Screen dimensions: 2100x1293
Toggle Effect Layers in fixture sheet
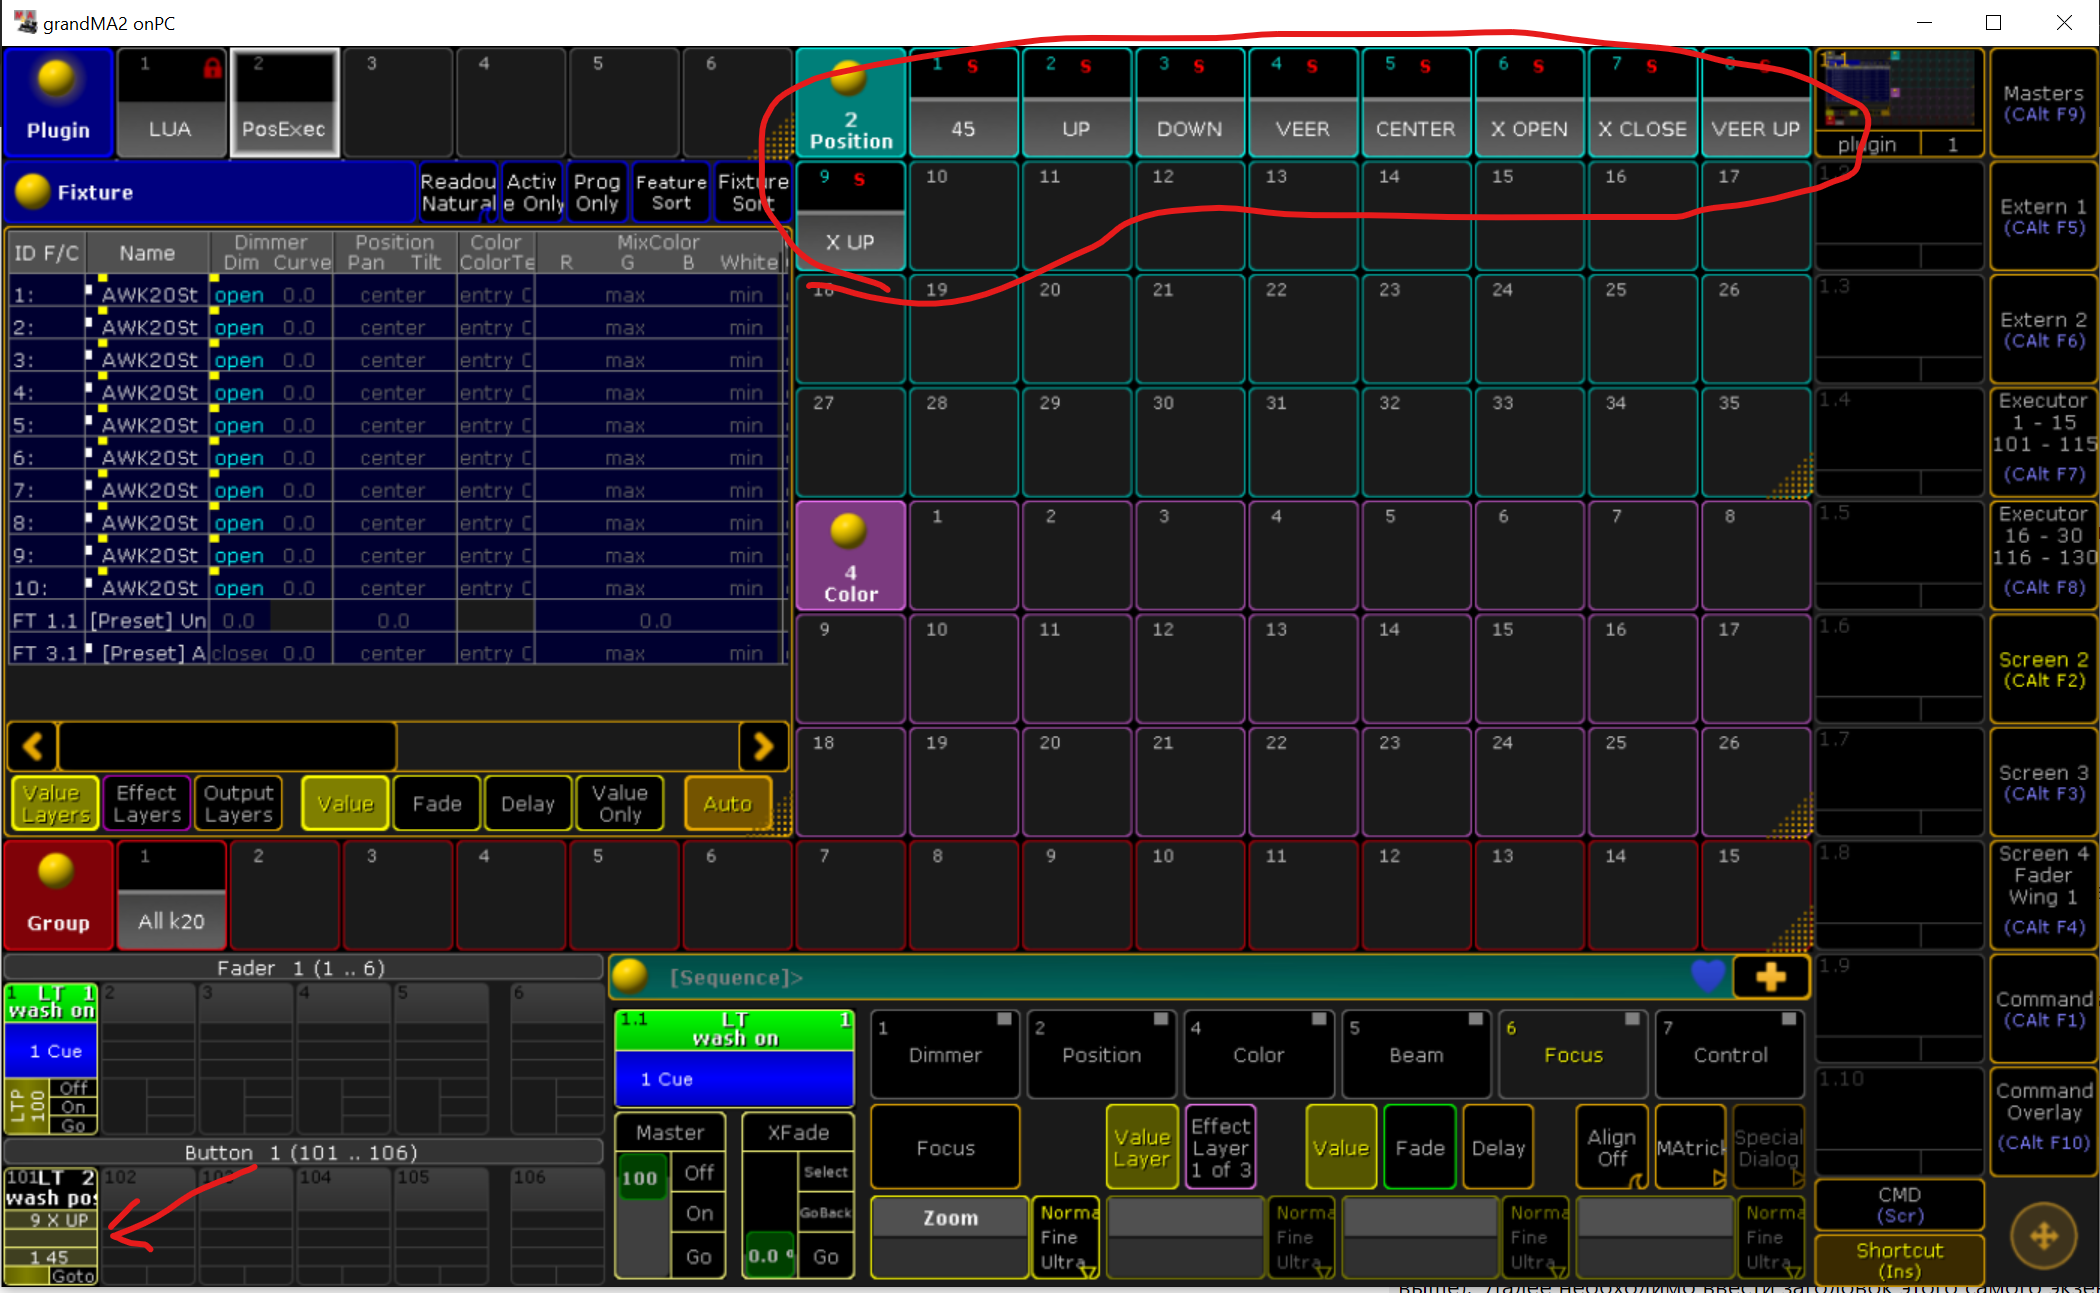click(x=147, y=803)
